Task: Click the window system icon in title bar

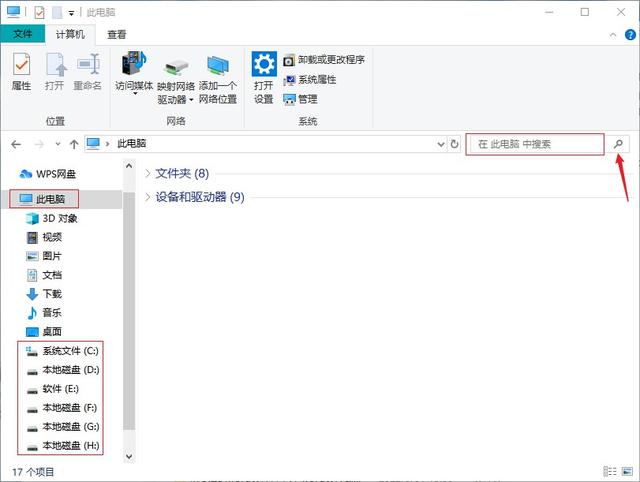Action: click(x=13, y=12)
